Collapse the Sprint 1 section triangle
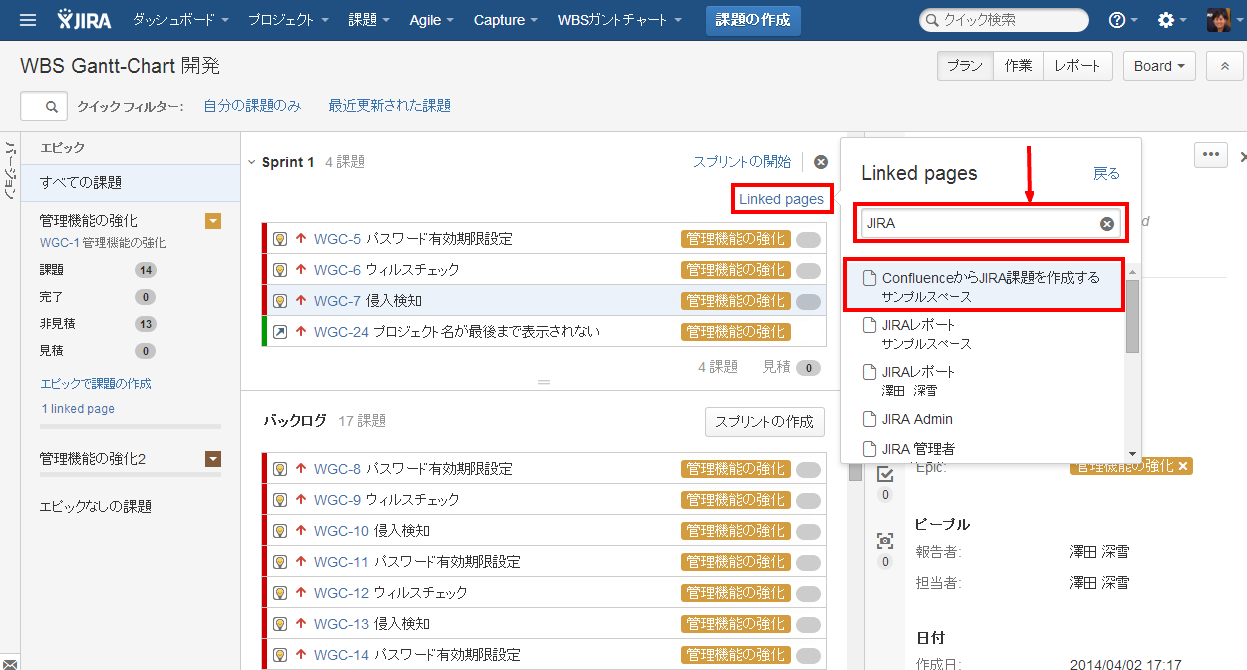This screenshot has width=1247, height=670. point(251,163)
